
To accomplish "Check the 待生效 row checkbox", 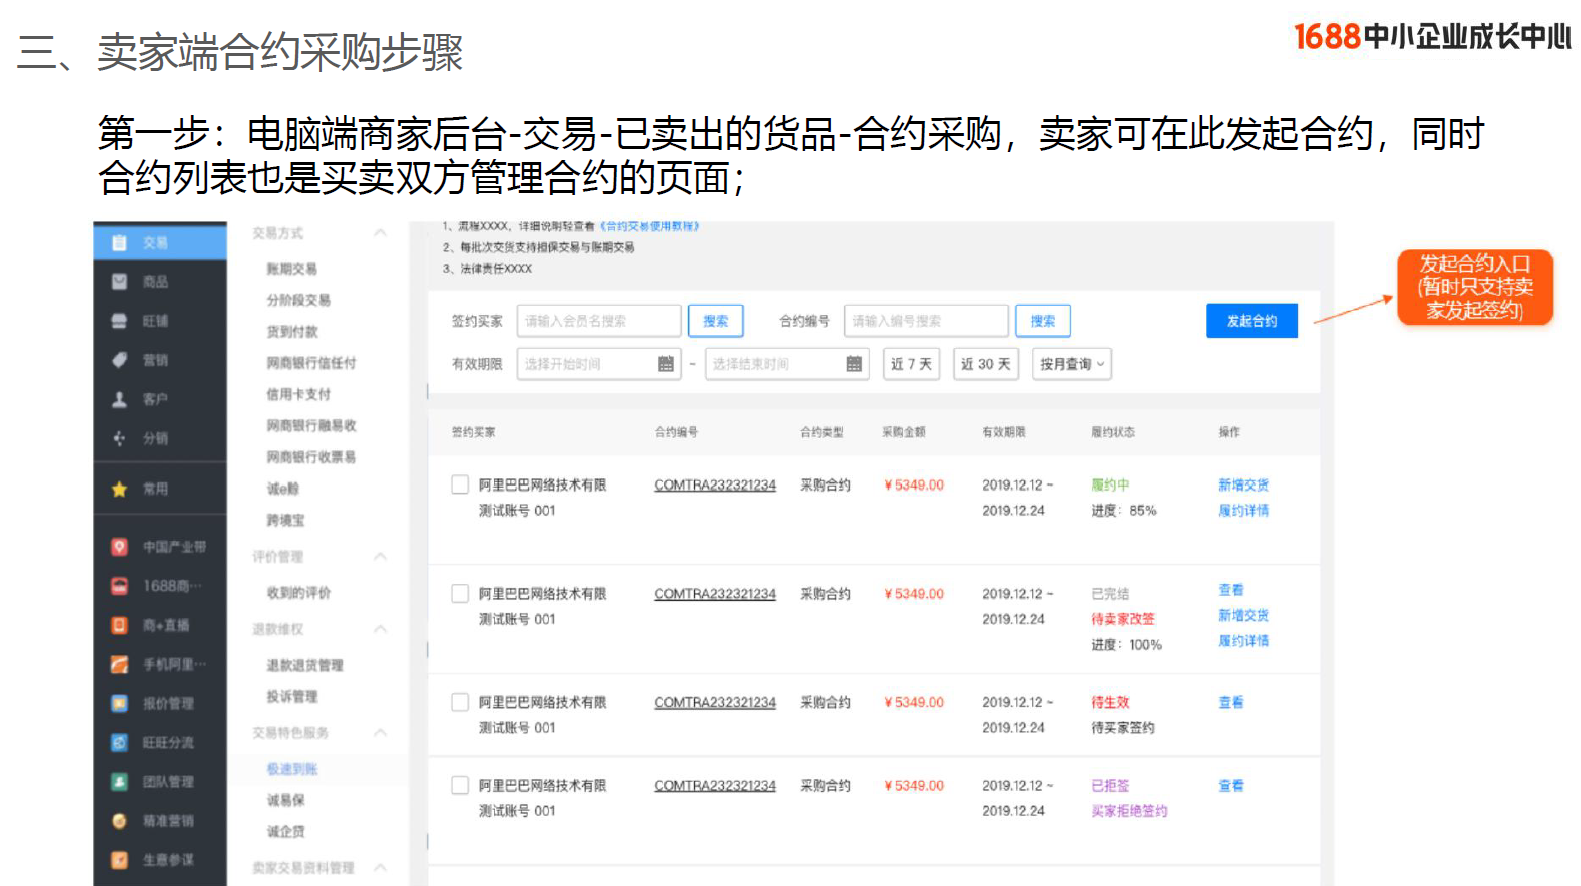I will tap(460, 702).
